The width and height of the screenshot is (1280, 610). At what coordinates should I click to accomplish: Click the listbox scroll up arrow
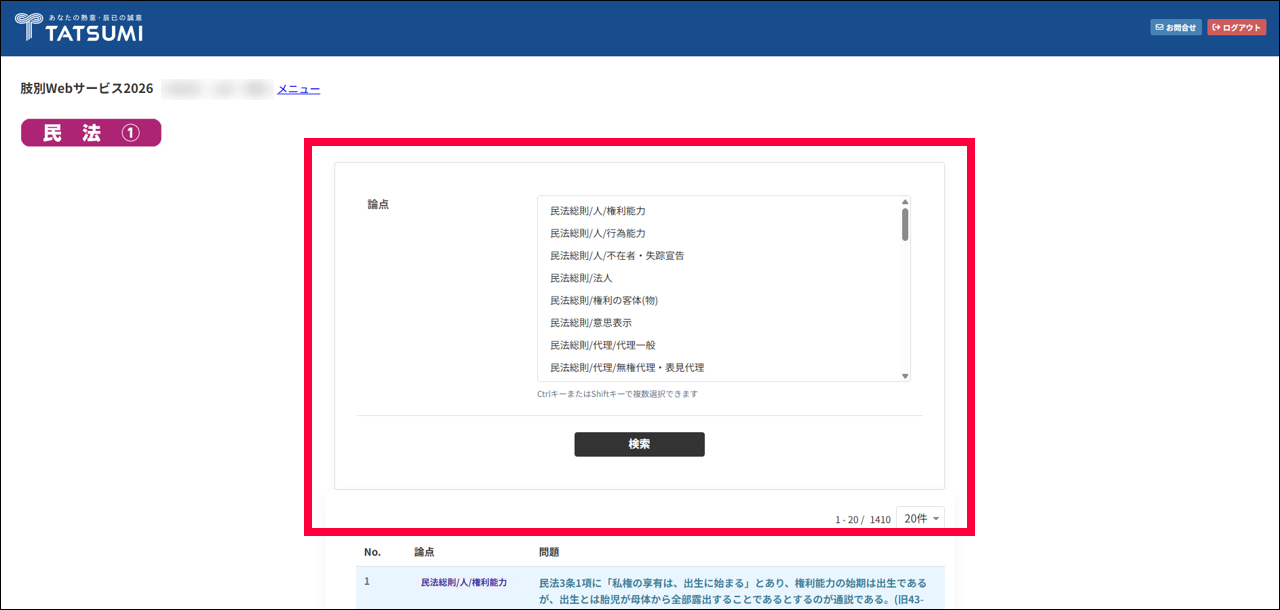tap(905, 201)
